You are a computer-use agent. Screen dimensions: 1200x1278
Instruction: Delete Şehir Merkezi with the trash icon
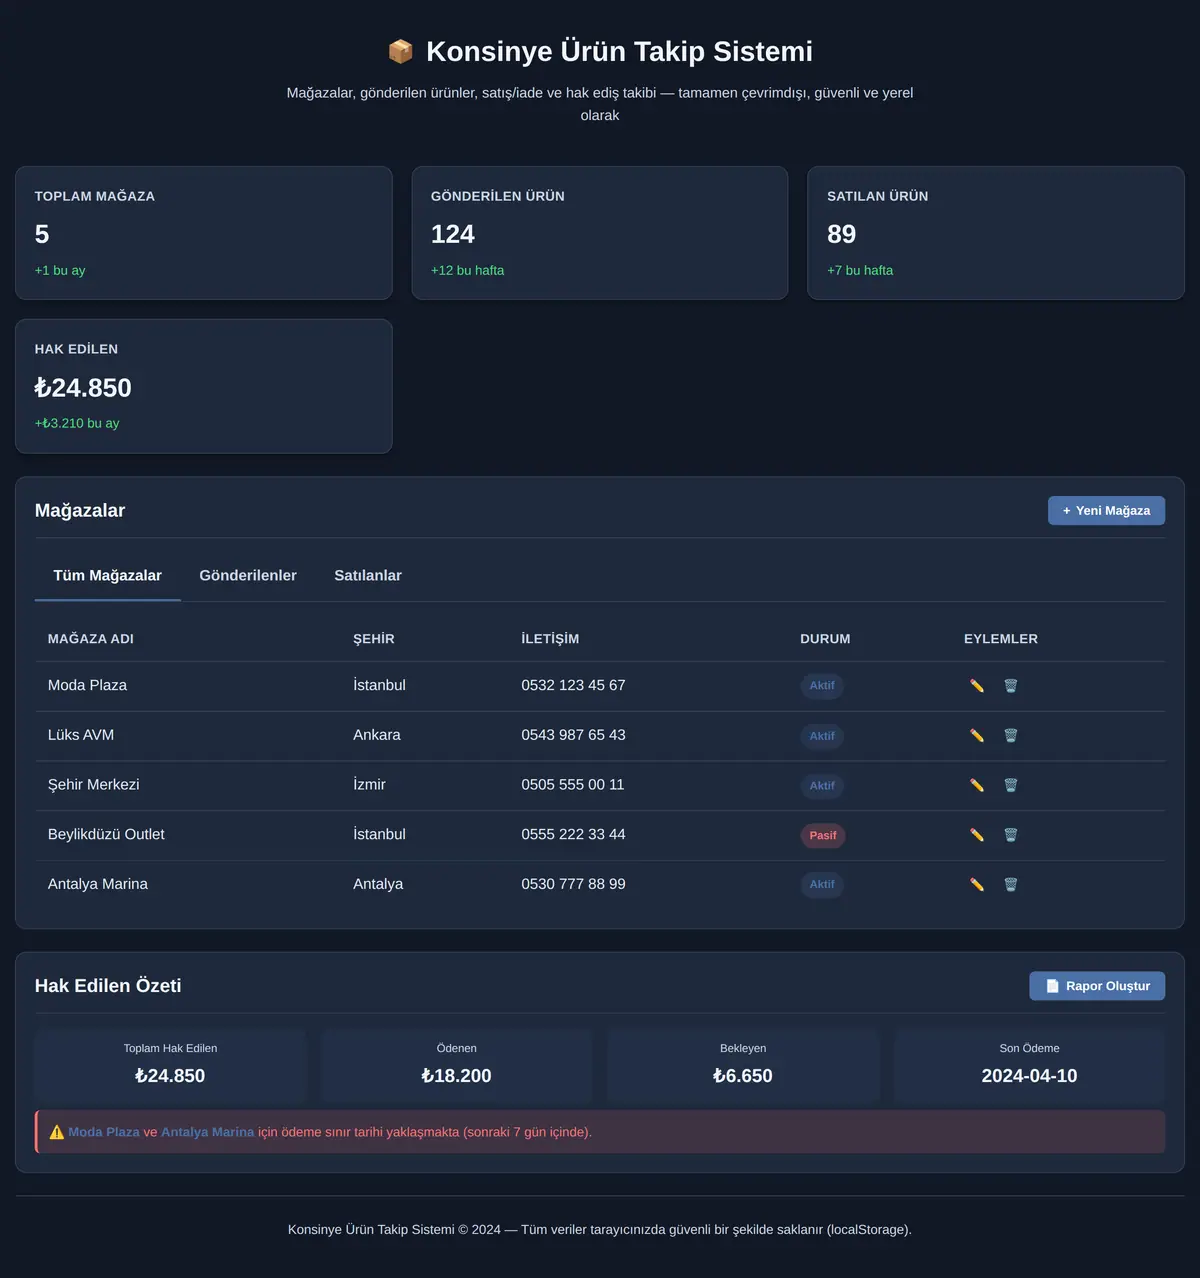[x=1011, y=785]
